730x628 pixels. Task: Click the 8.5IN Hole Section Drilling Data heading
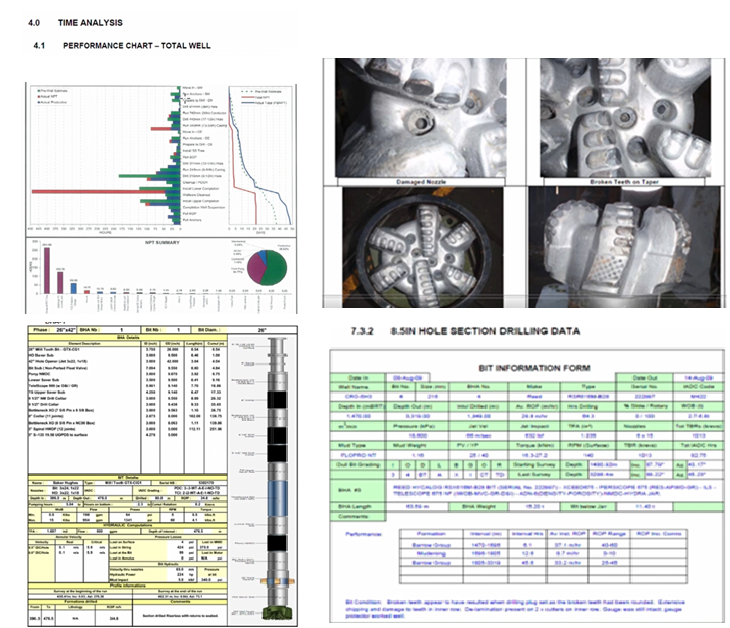pyautogui.click(x=481, y=332)
